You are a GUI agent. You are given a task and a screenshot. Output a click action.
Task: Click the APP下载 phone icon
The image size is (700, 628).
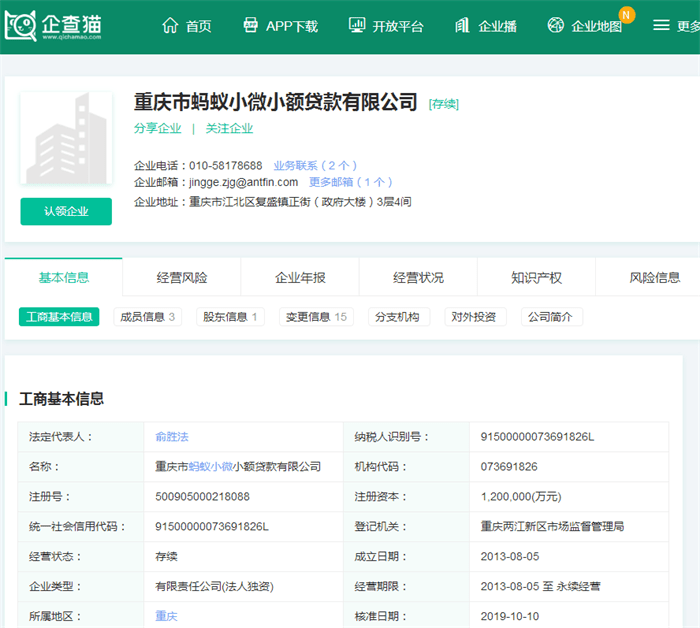250,25
